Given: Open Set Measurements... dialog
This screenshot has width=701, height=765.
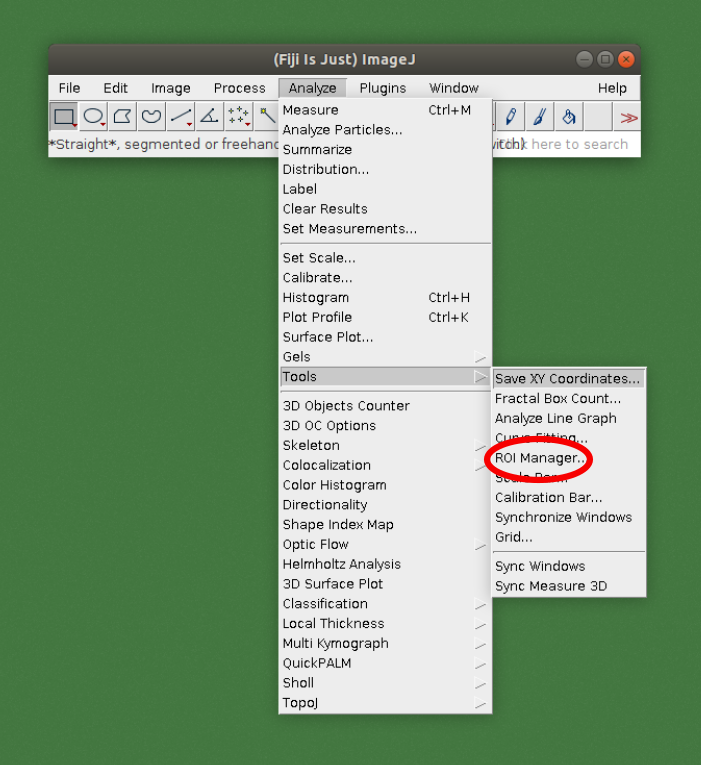Looking at the screenshot, I should point(385,229).
